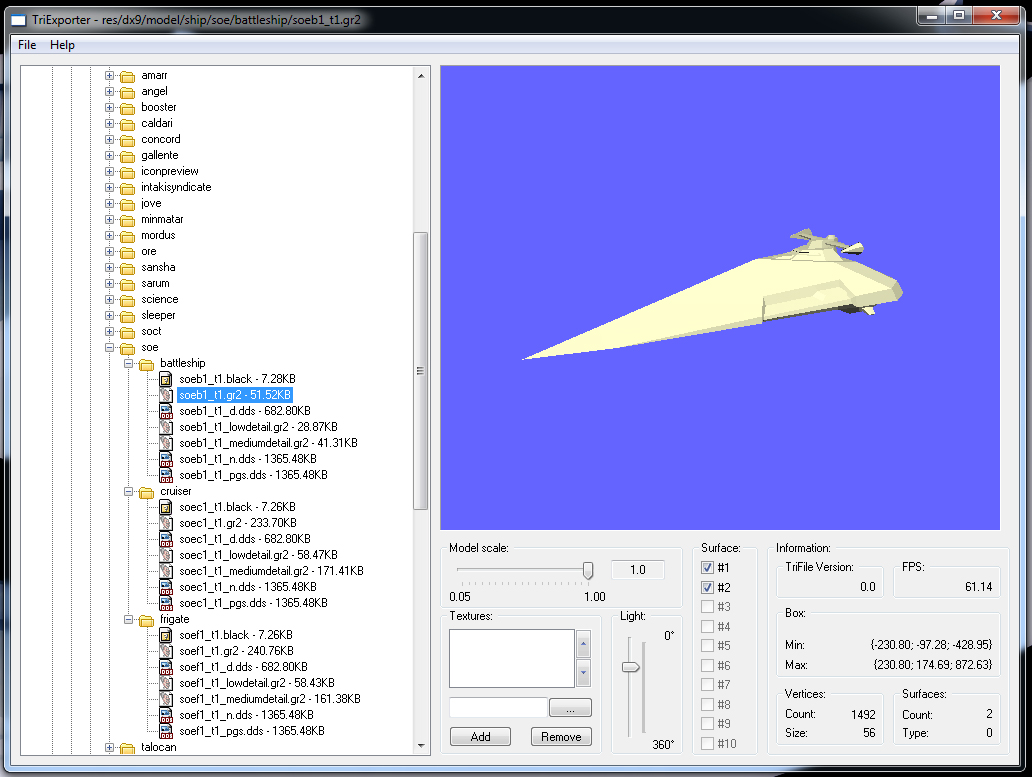This screenshot has height=777, width=1032.
Task: Collapse the soe folder node
Action: point(109,347)
